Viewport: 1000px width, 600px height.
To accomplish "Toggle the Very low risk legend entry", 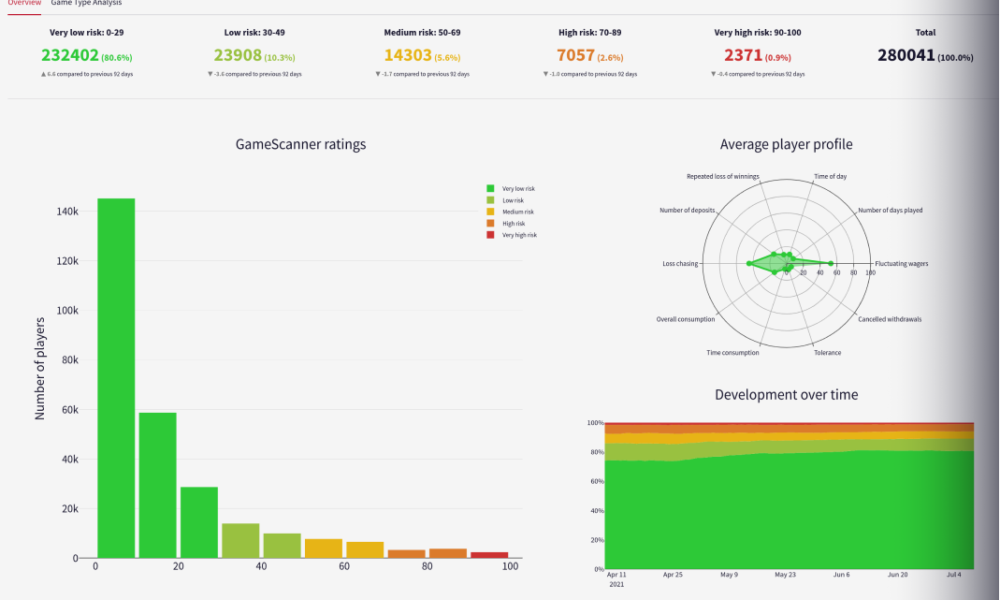I will point(518,188).
